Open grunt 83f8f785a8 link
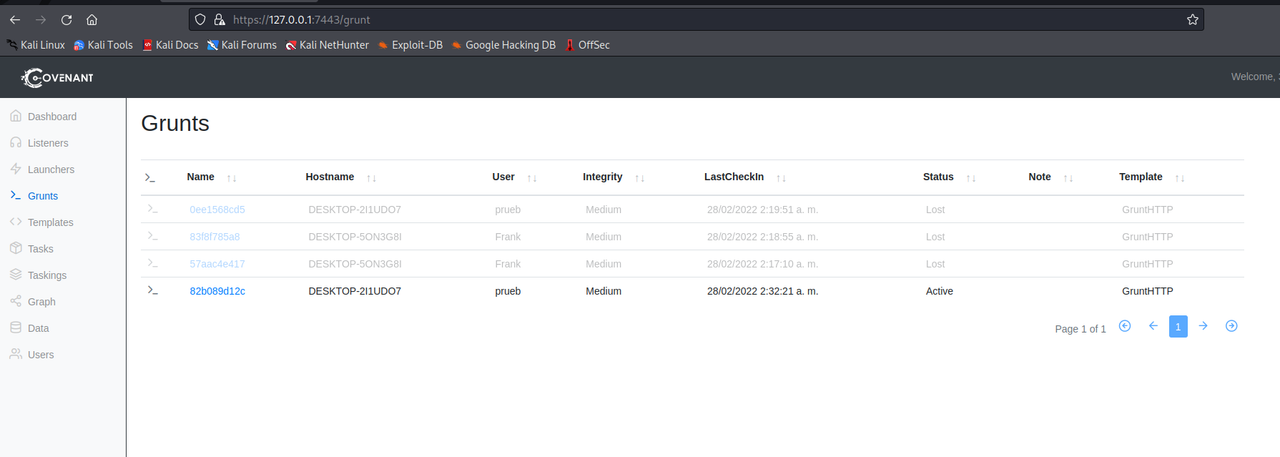1280x457 pixels. (x=215, y=237)
